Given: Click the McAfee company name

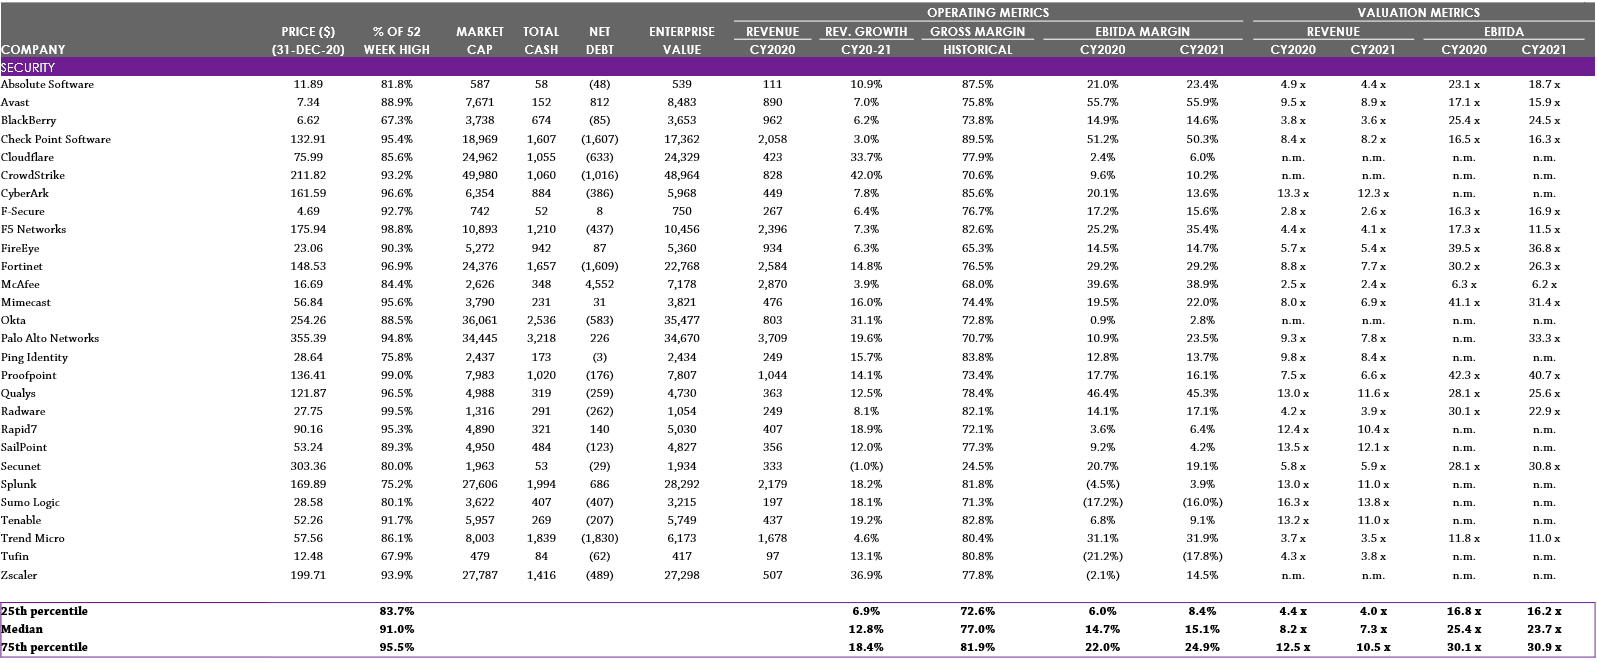Looking at the screenshot, I should coord(20,284).
